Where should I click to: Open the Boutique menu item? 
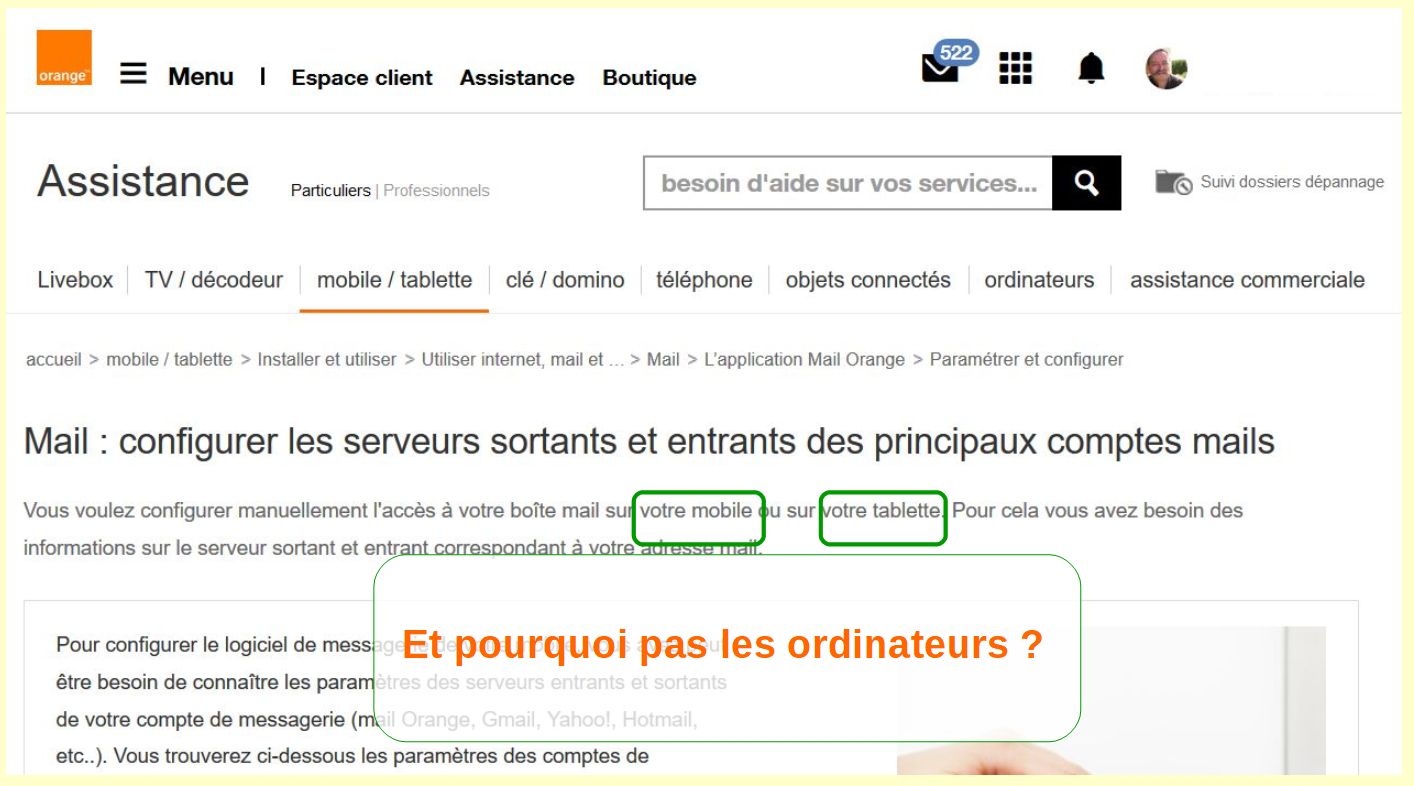click(x=650, y=78)
